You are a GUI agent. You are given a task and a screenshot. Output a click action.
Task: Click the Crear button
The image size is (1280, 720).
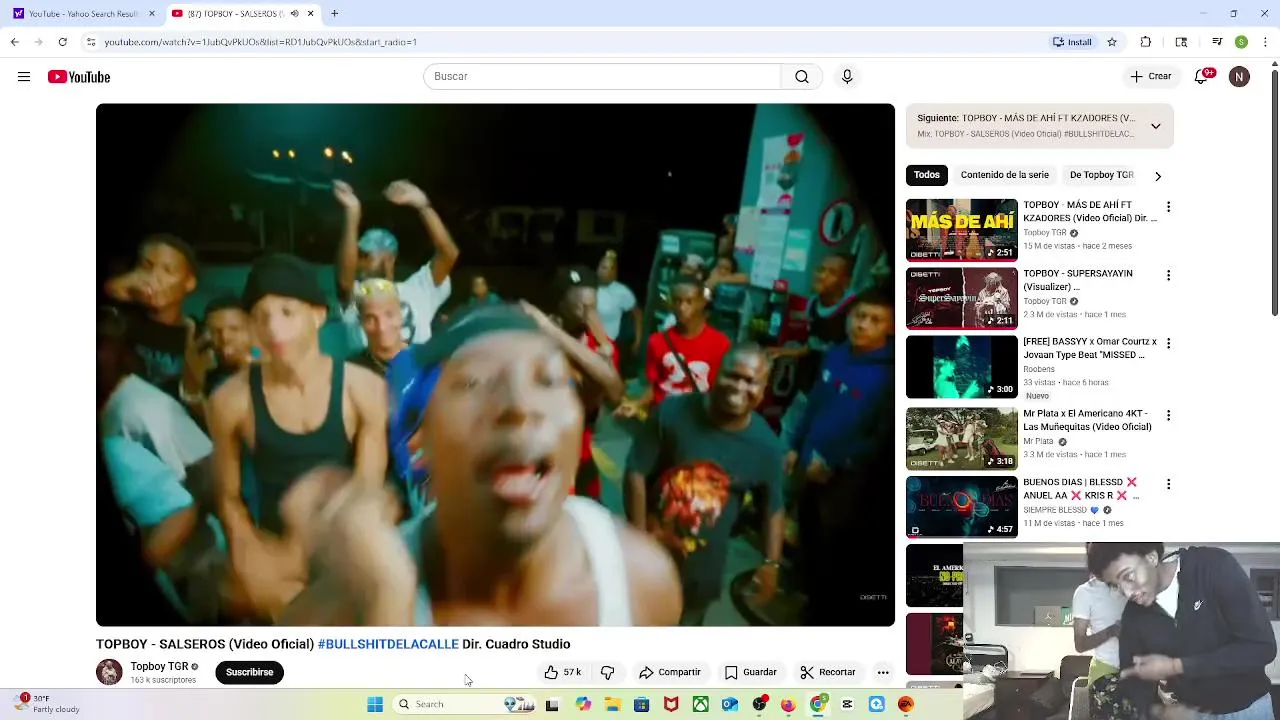[1151, 77]
